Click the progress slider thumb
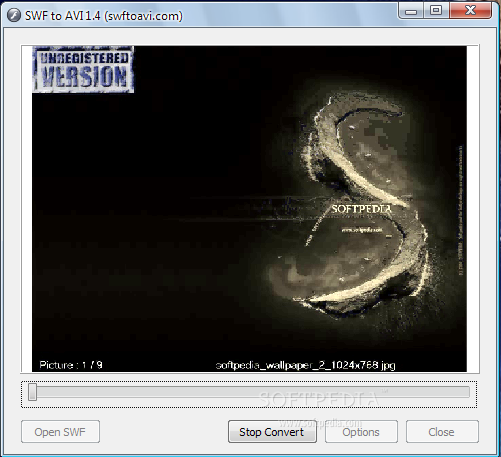The height and width of the screenshot is (457, 501). coord(32,392)
